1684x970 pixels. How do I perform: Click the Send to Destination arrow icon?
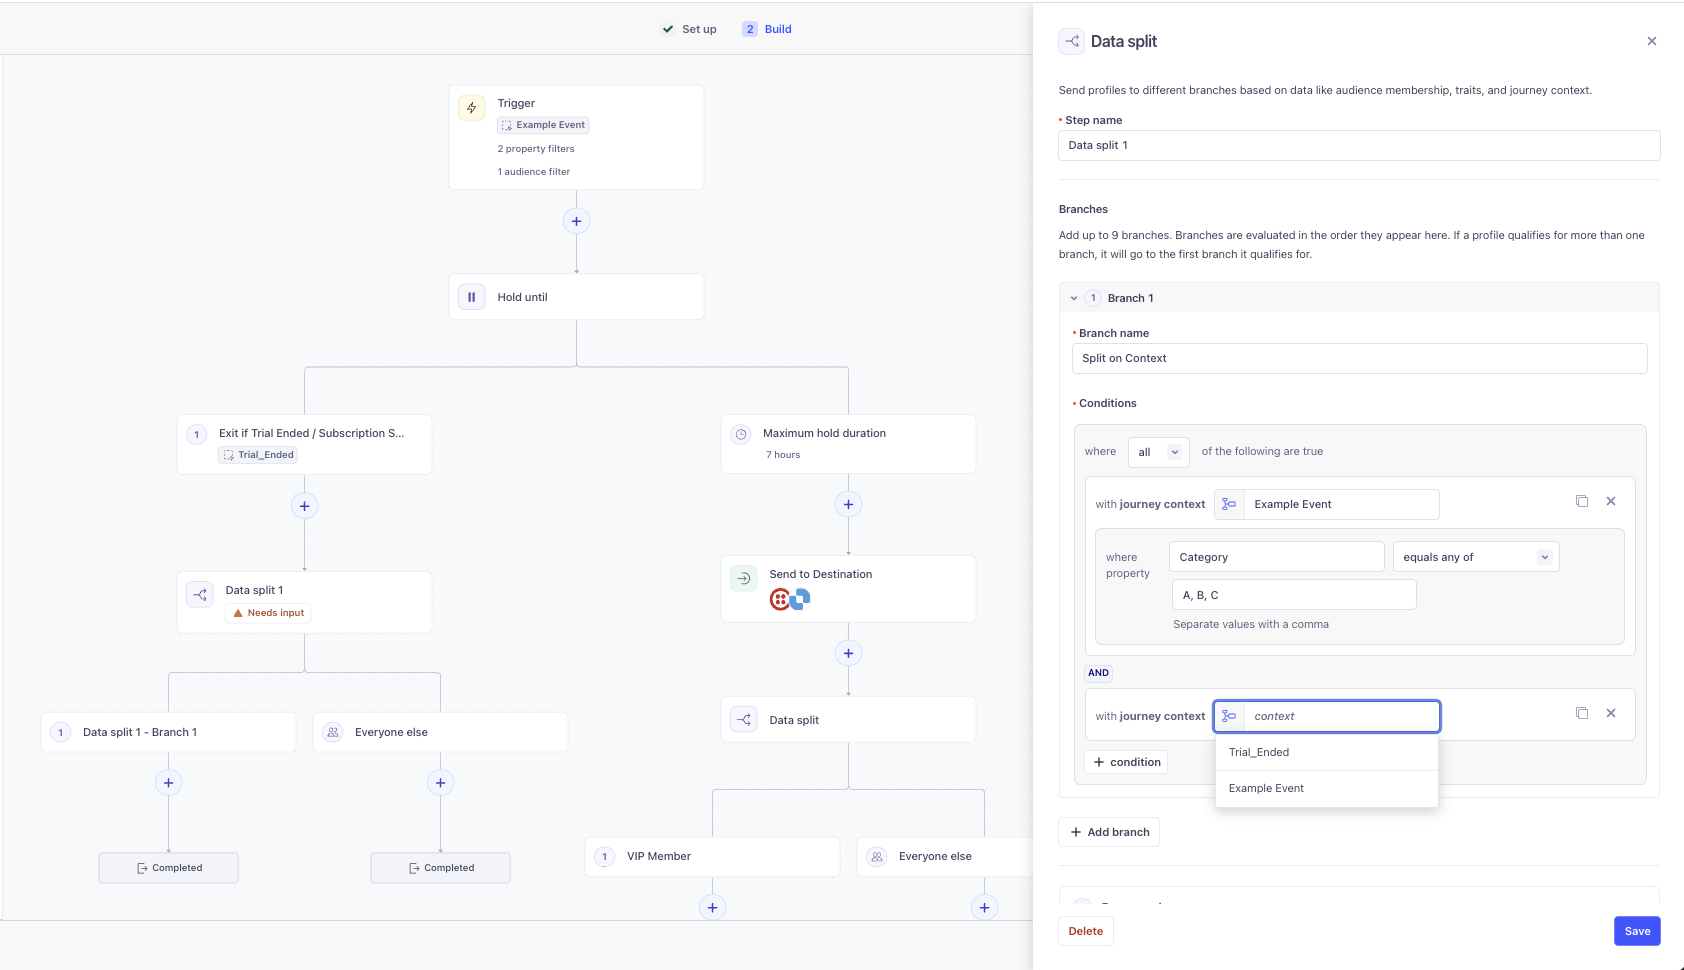click(743, 579)
